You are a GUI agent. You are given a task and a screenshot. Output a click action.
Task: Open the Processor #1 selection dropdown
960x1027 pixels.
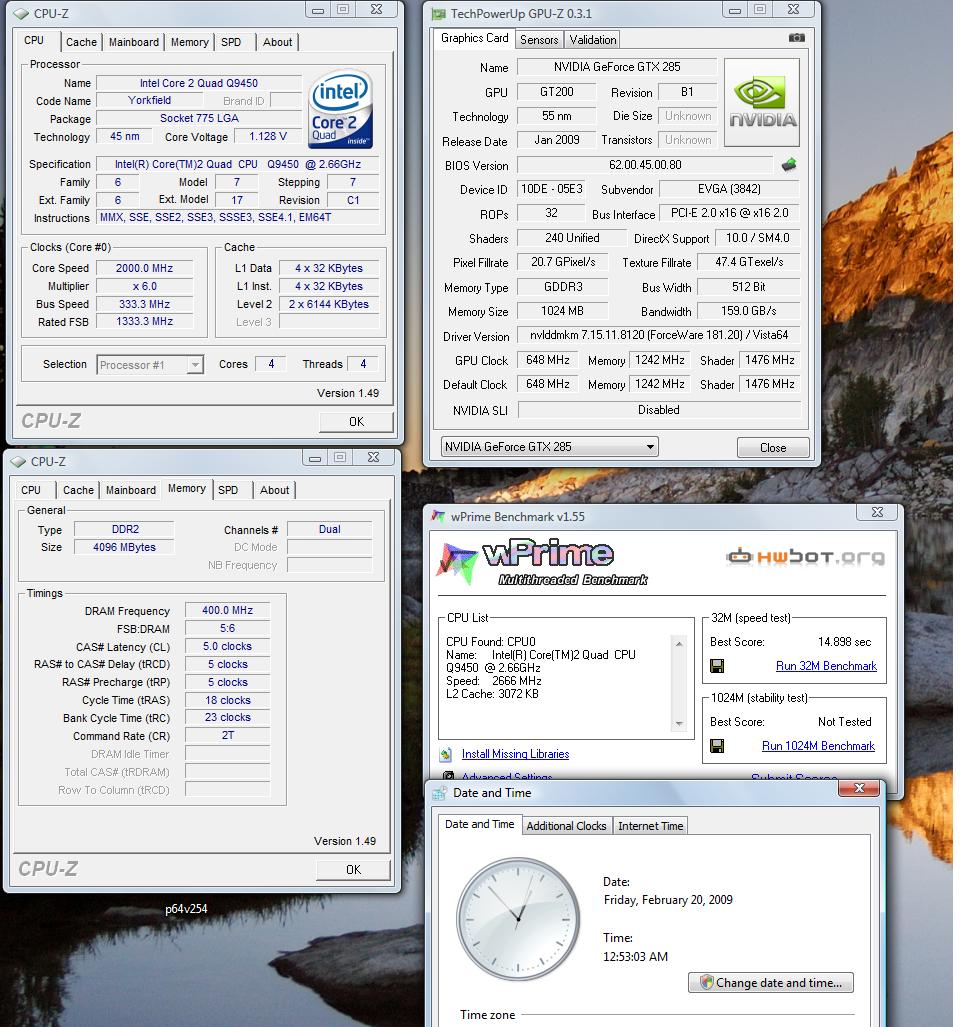151,365
